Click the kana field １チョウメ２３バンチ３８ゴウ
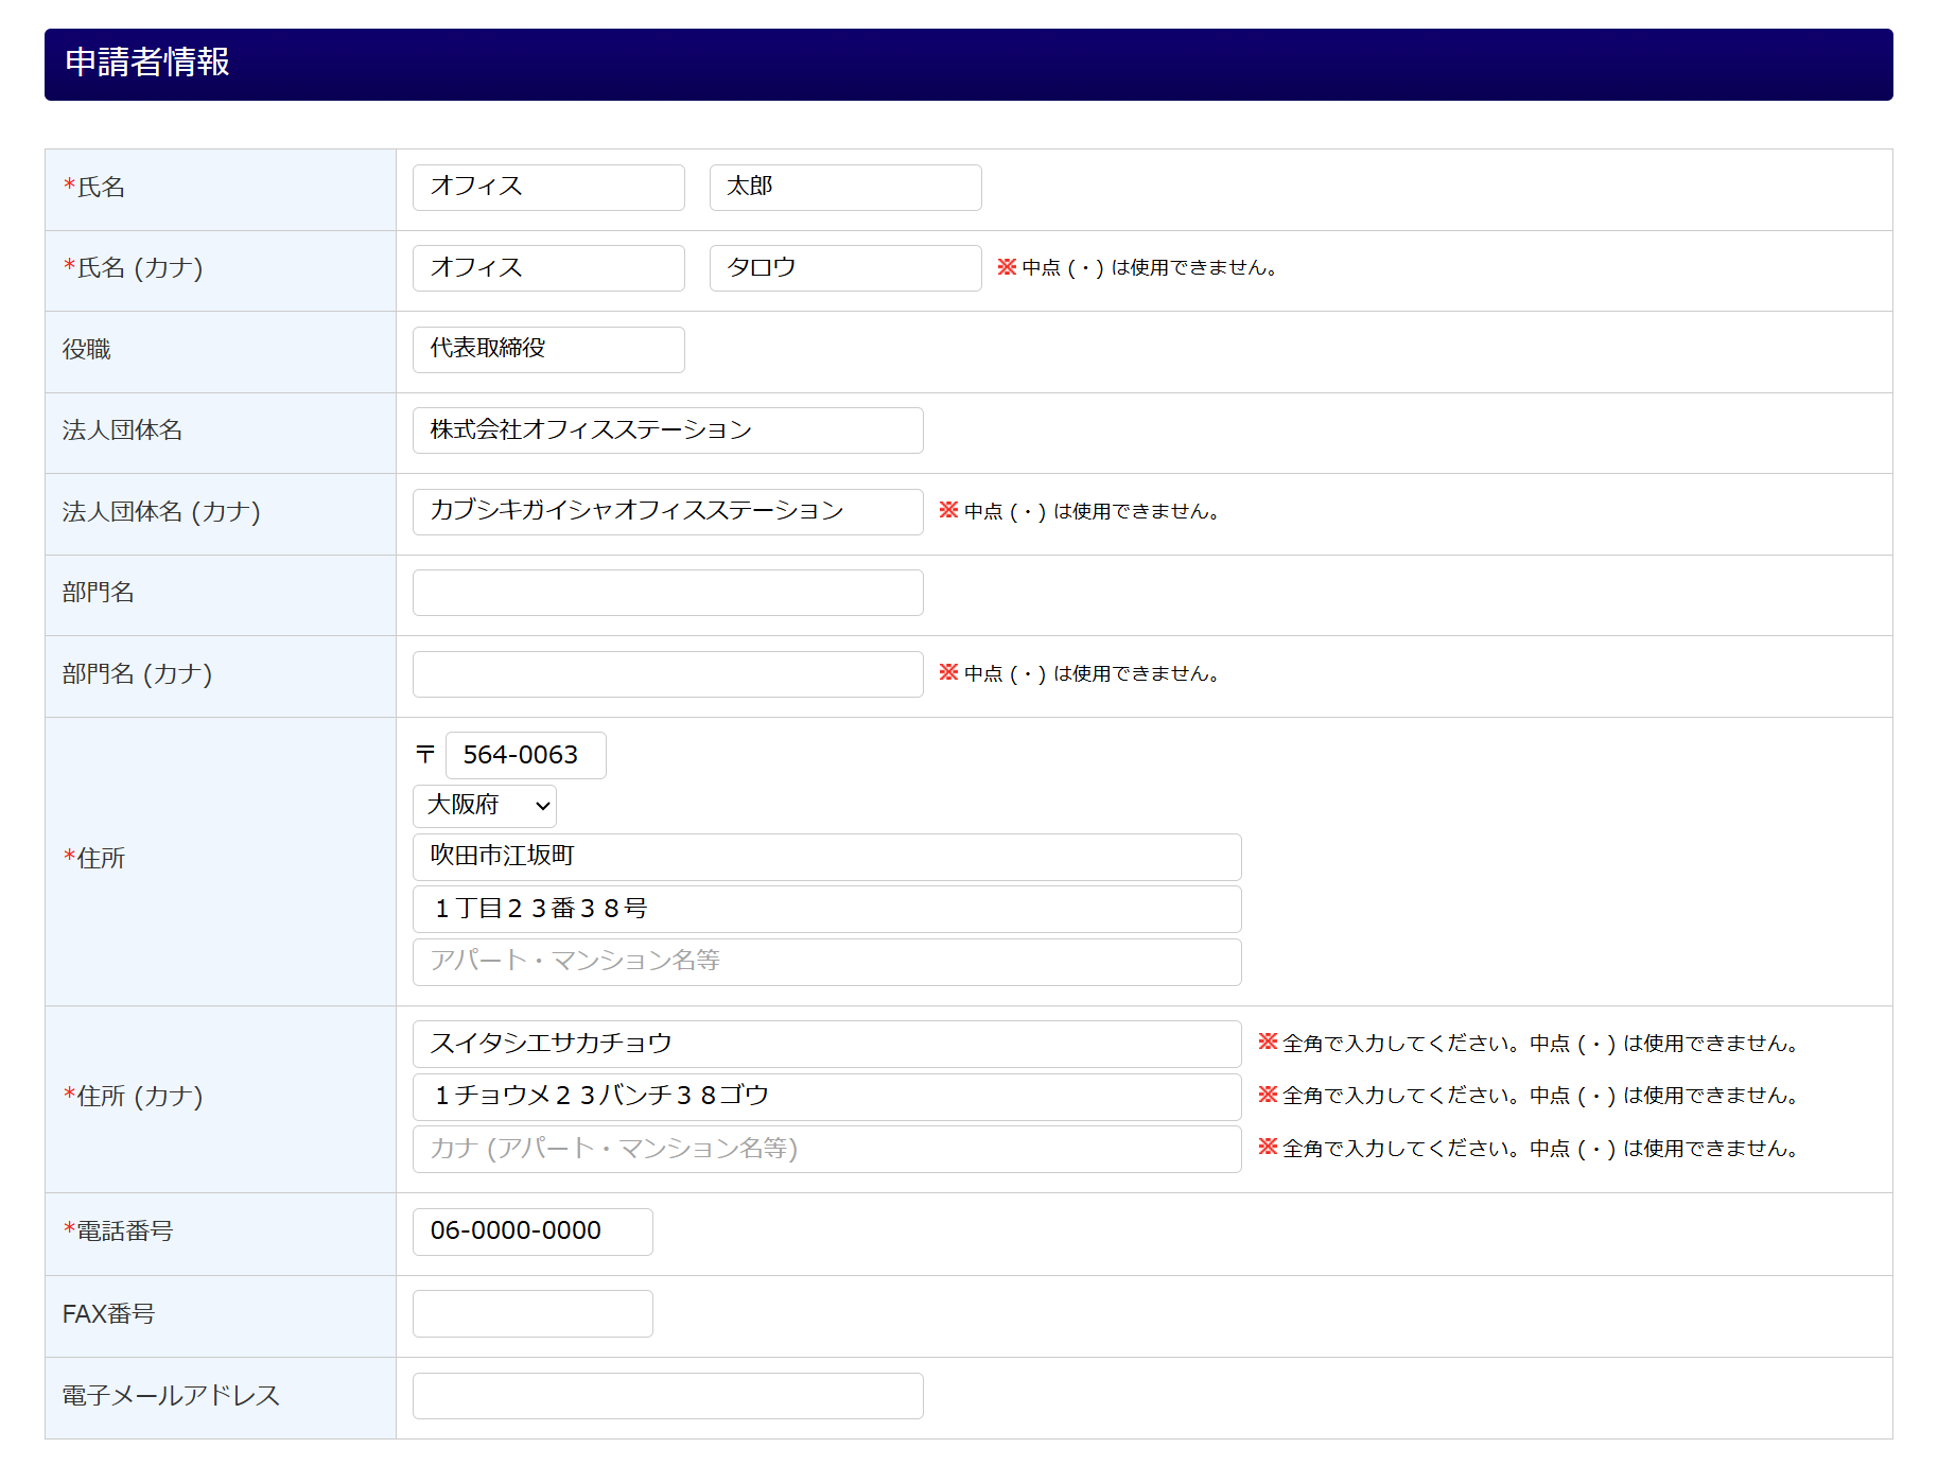Image resolution: width=1938 pixels, height=1465 pixels. (826, 1096)
